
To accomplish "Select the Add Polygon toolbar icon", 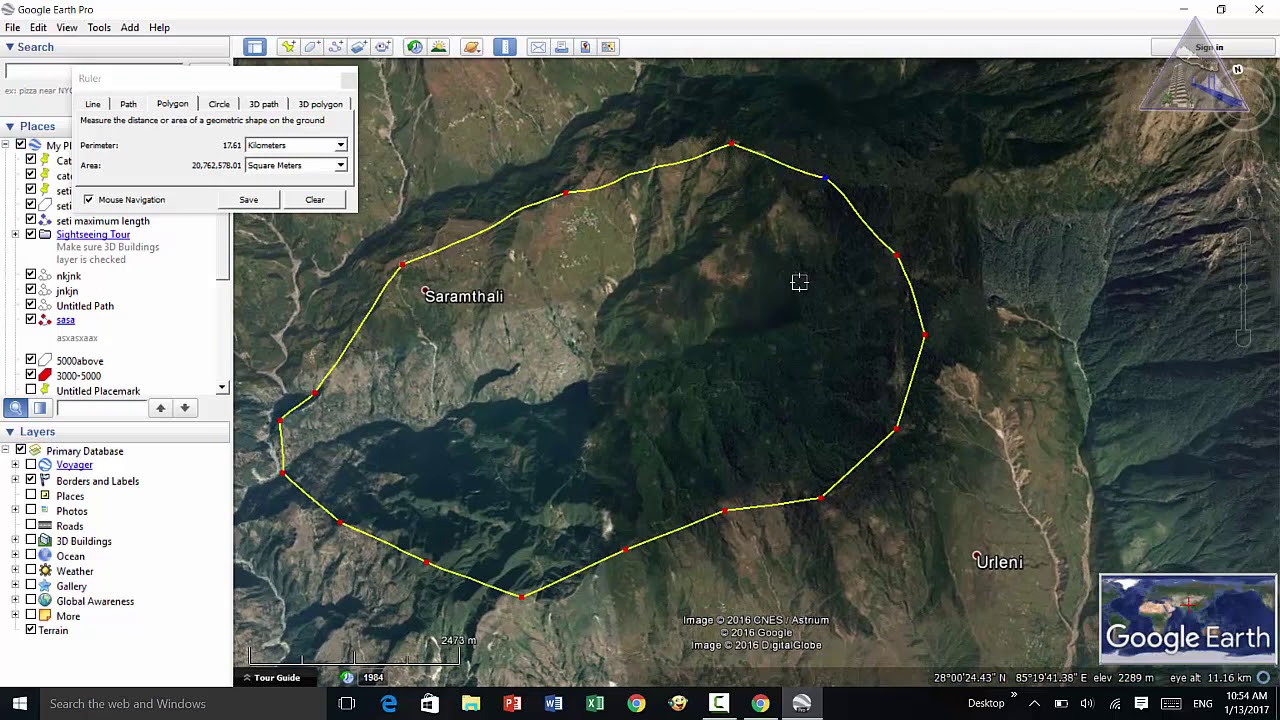I will pyautogui.click(x=312, y=47).
